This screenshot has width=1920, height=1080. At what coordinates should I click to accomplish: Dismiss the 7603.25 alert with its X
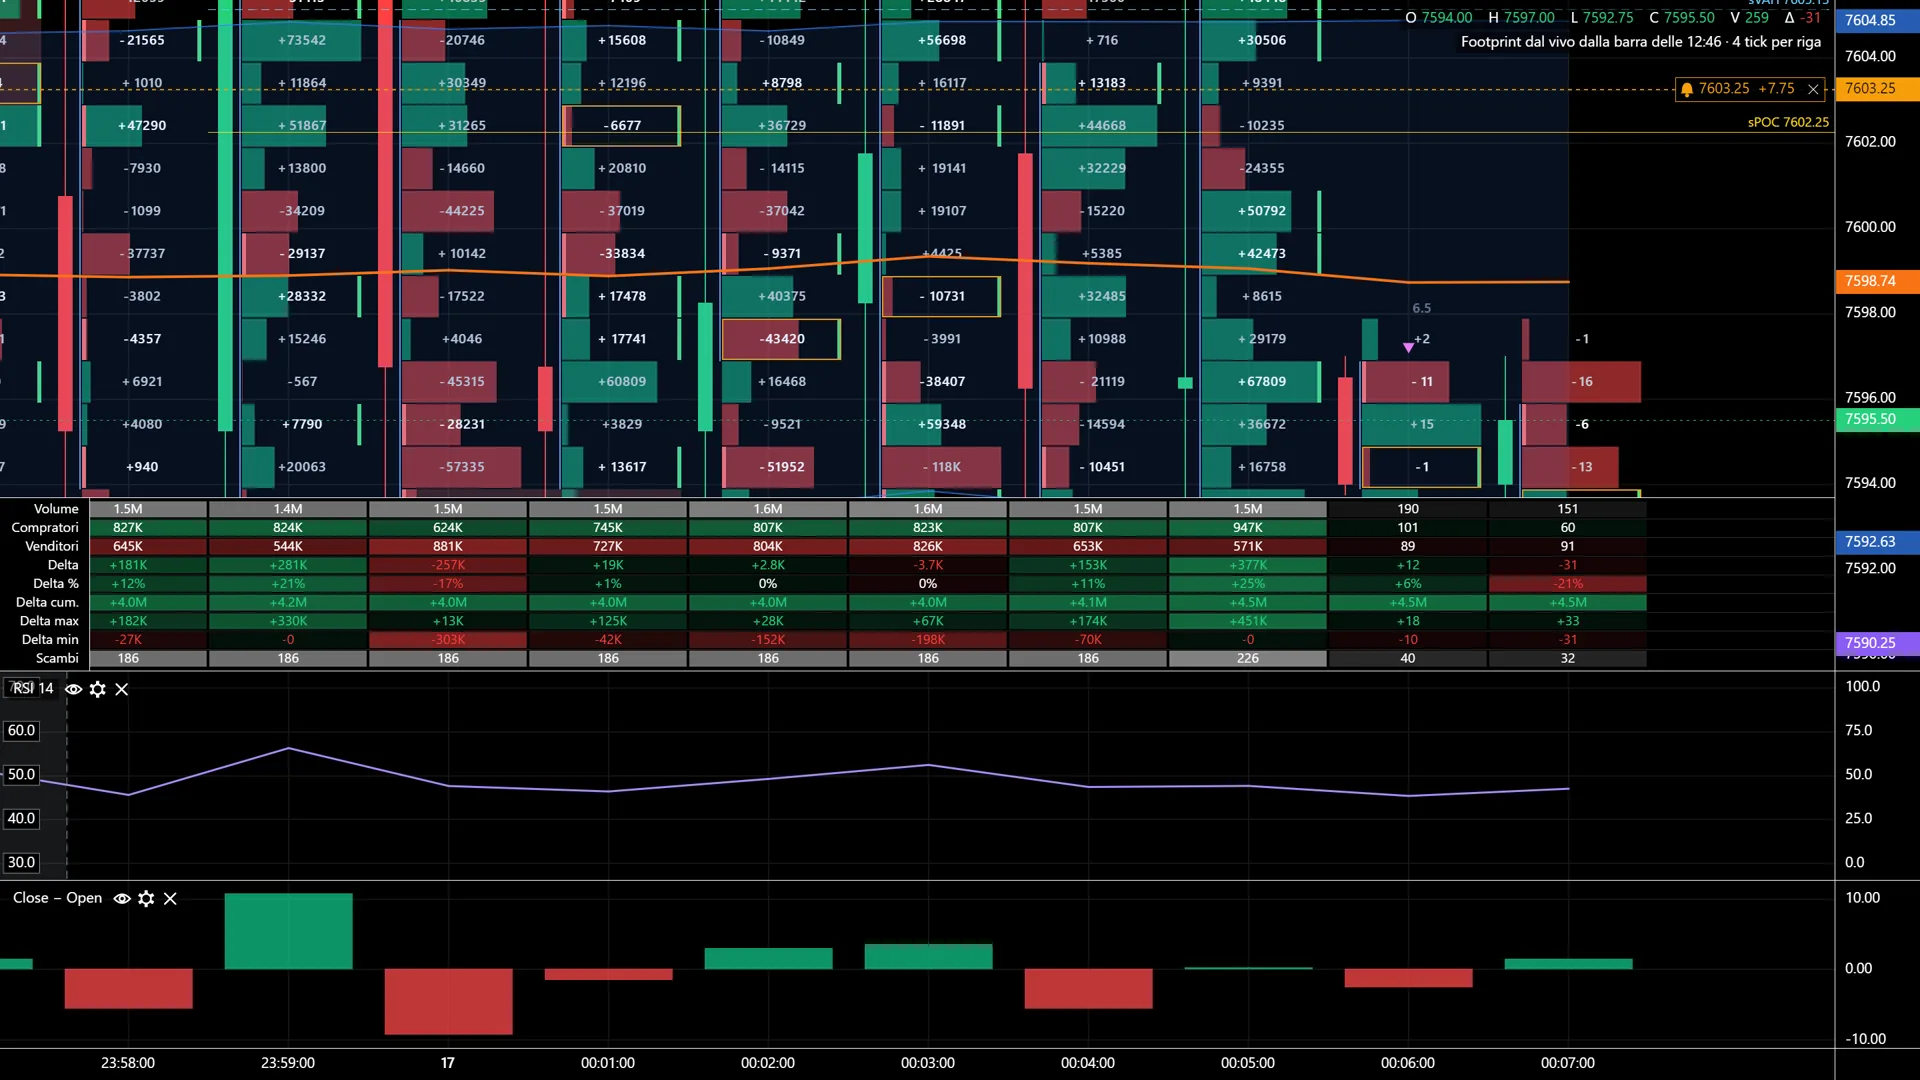(1813, 89)
